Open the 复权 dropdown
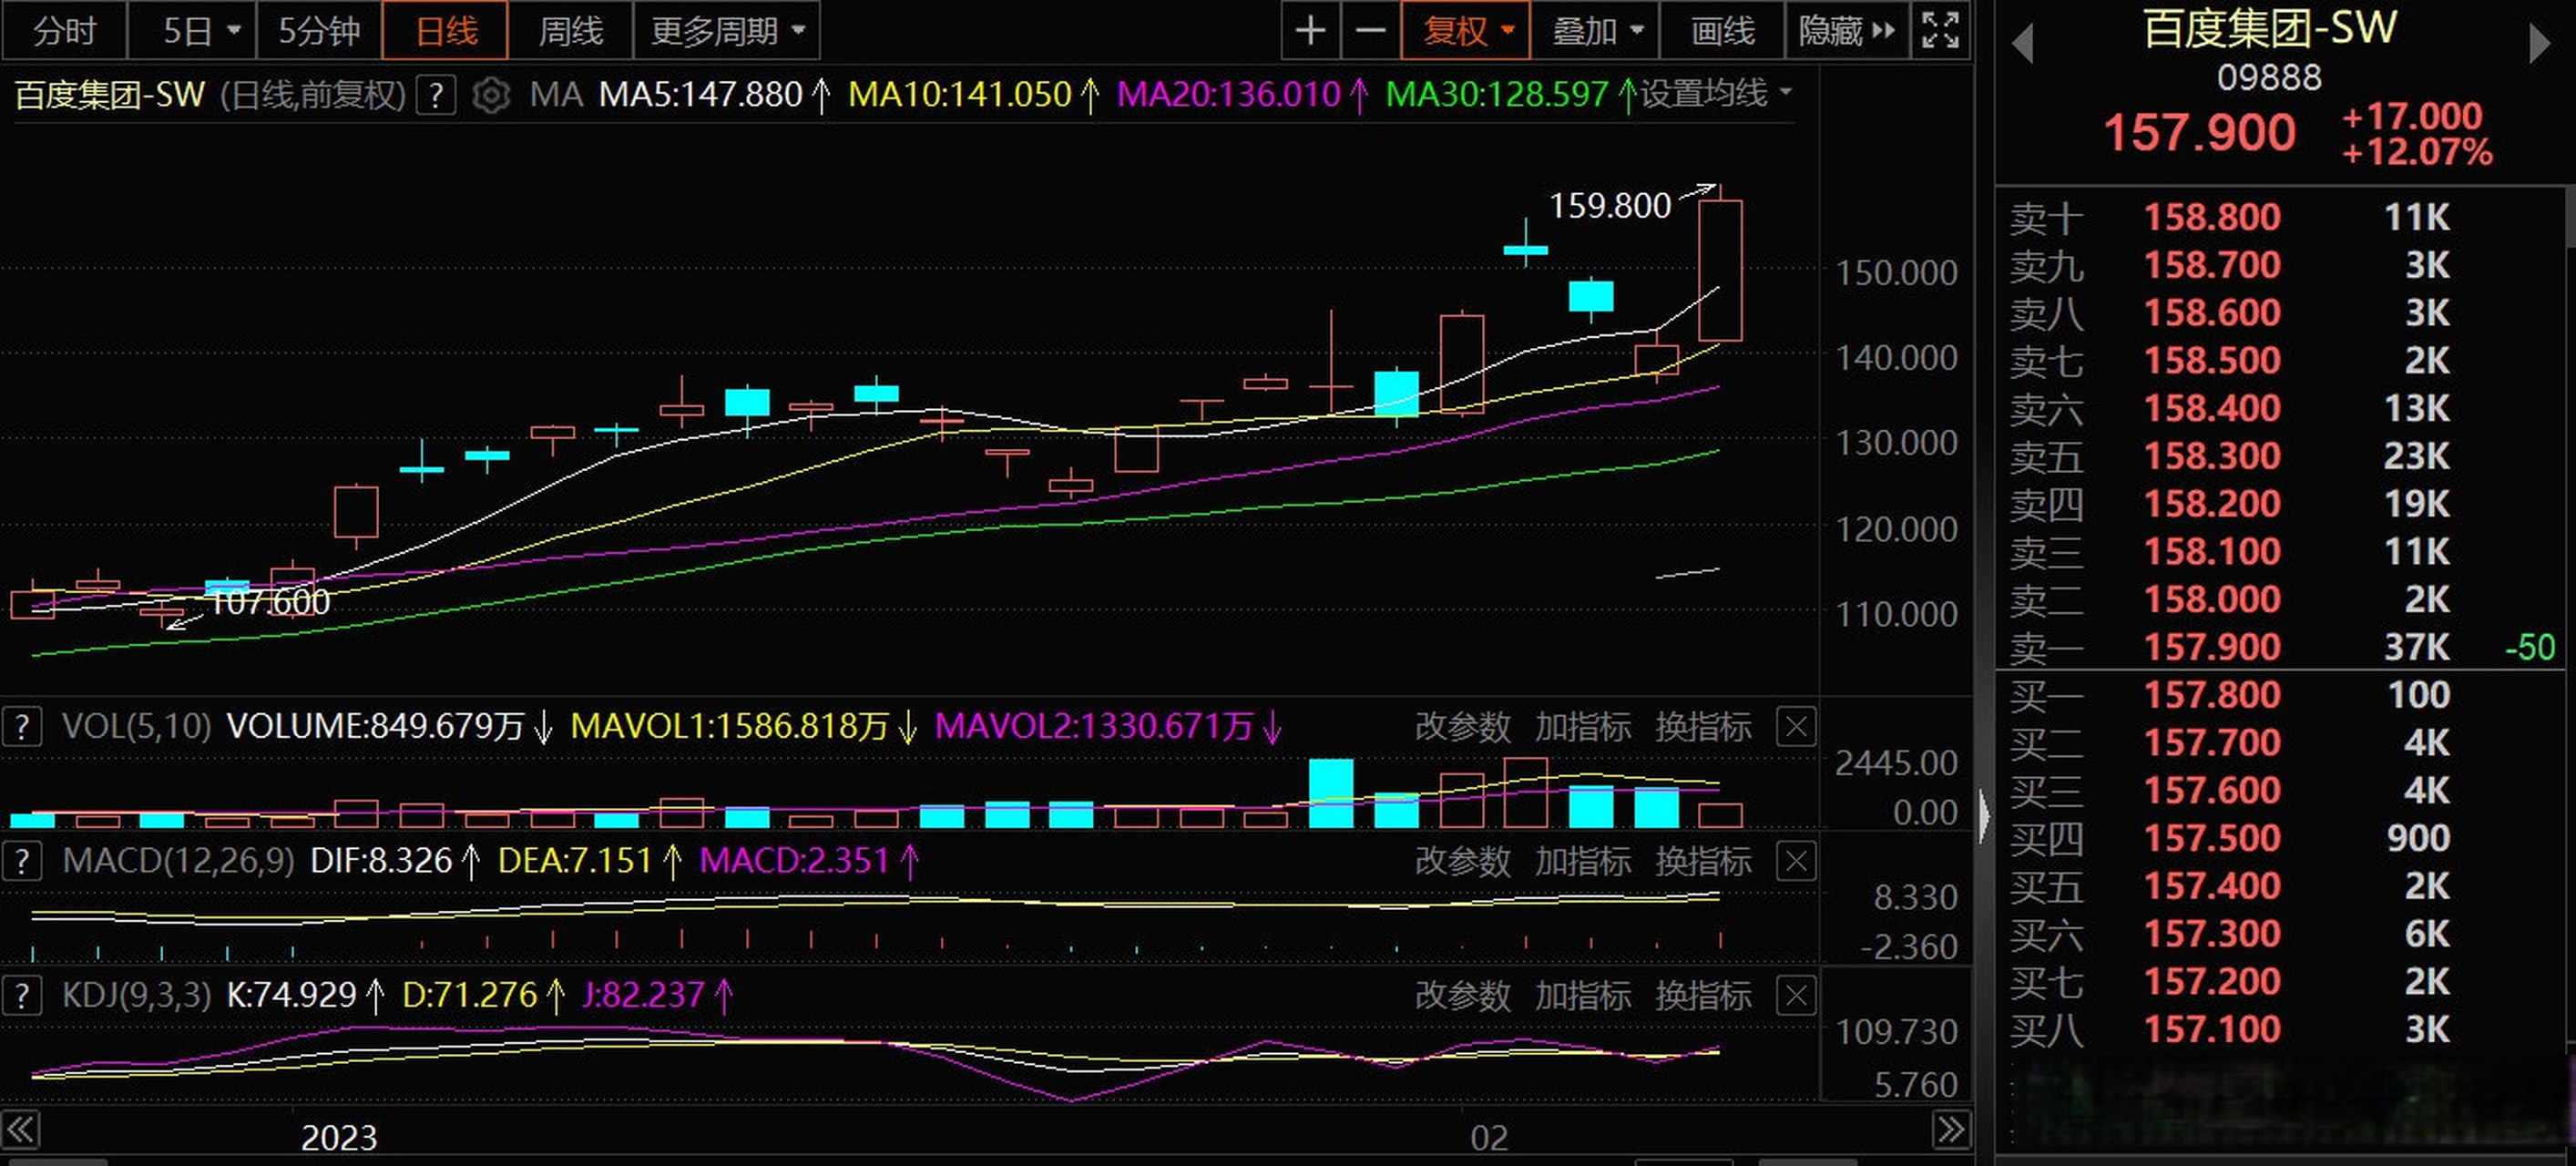The width and height of the screenshot is (2576, 1166). 1466,31
